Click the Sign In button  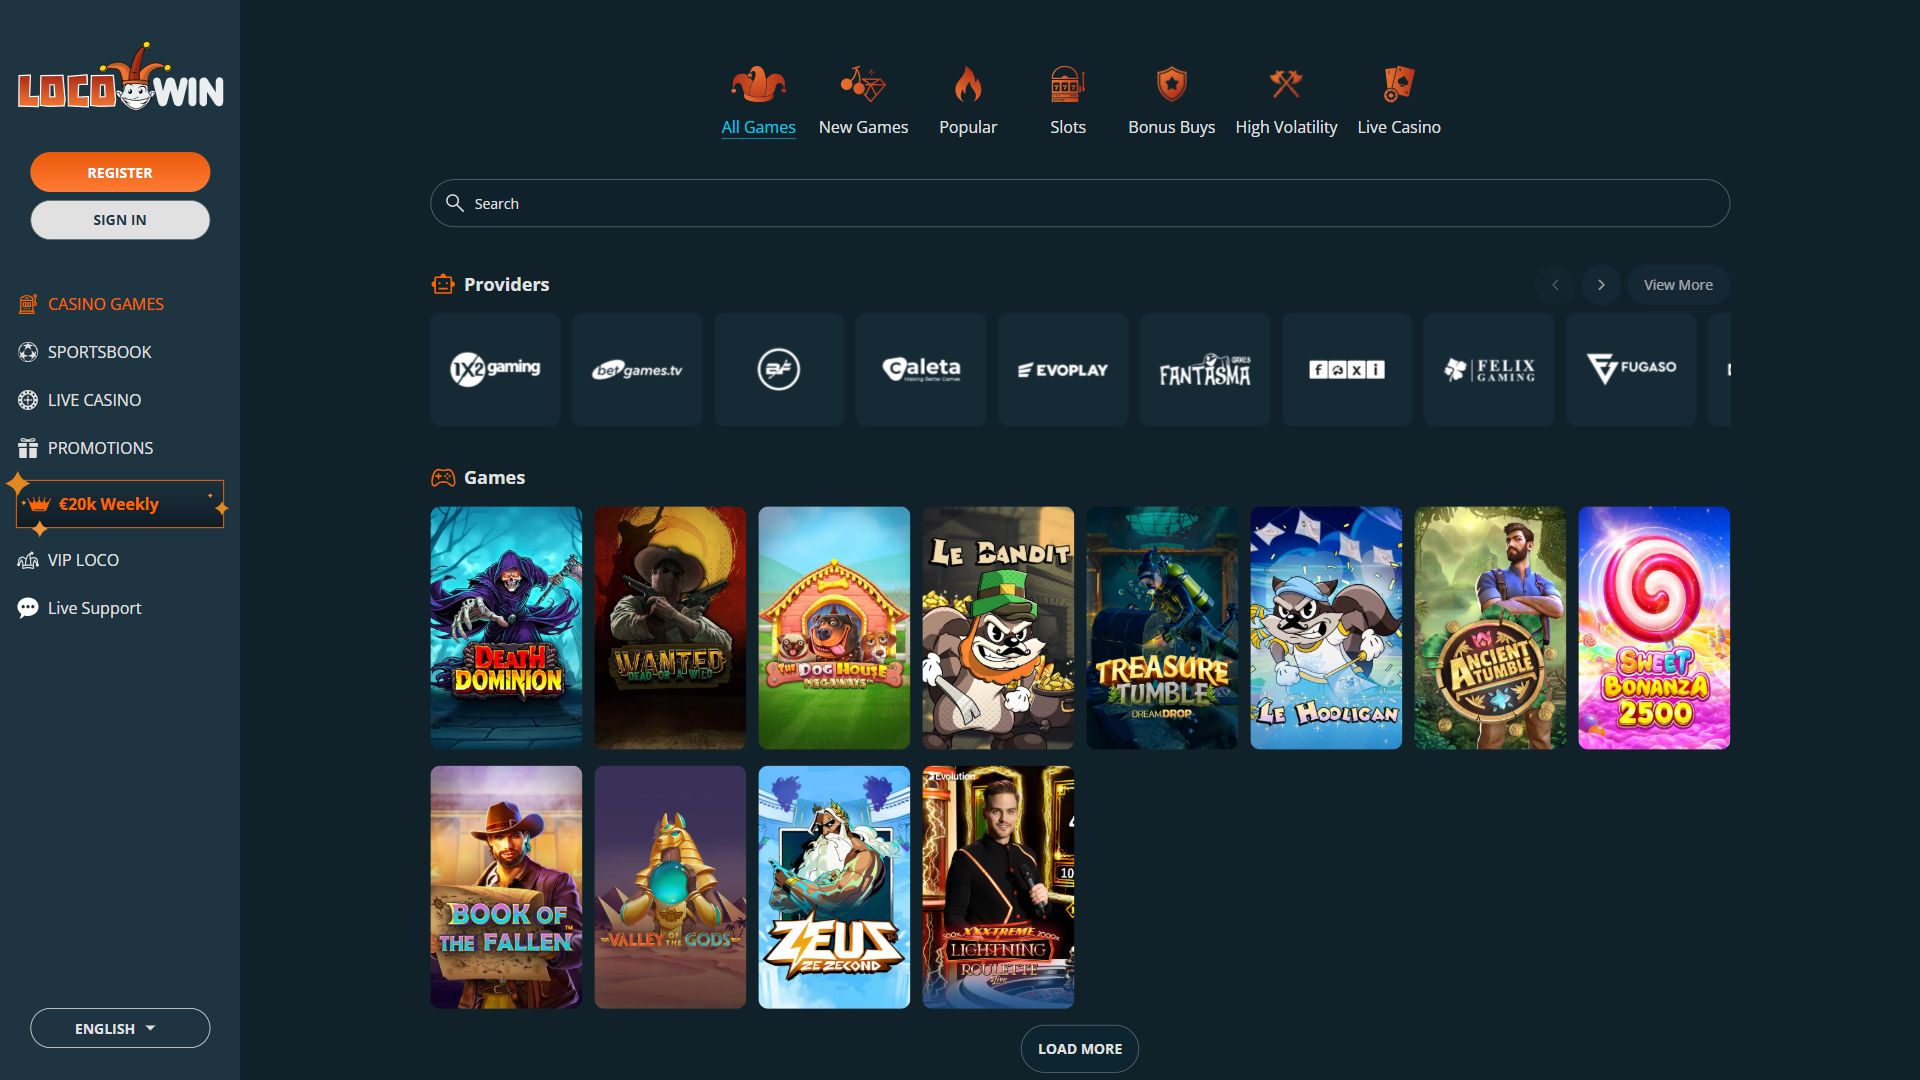[x=120, y=220]
